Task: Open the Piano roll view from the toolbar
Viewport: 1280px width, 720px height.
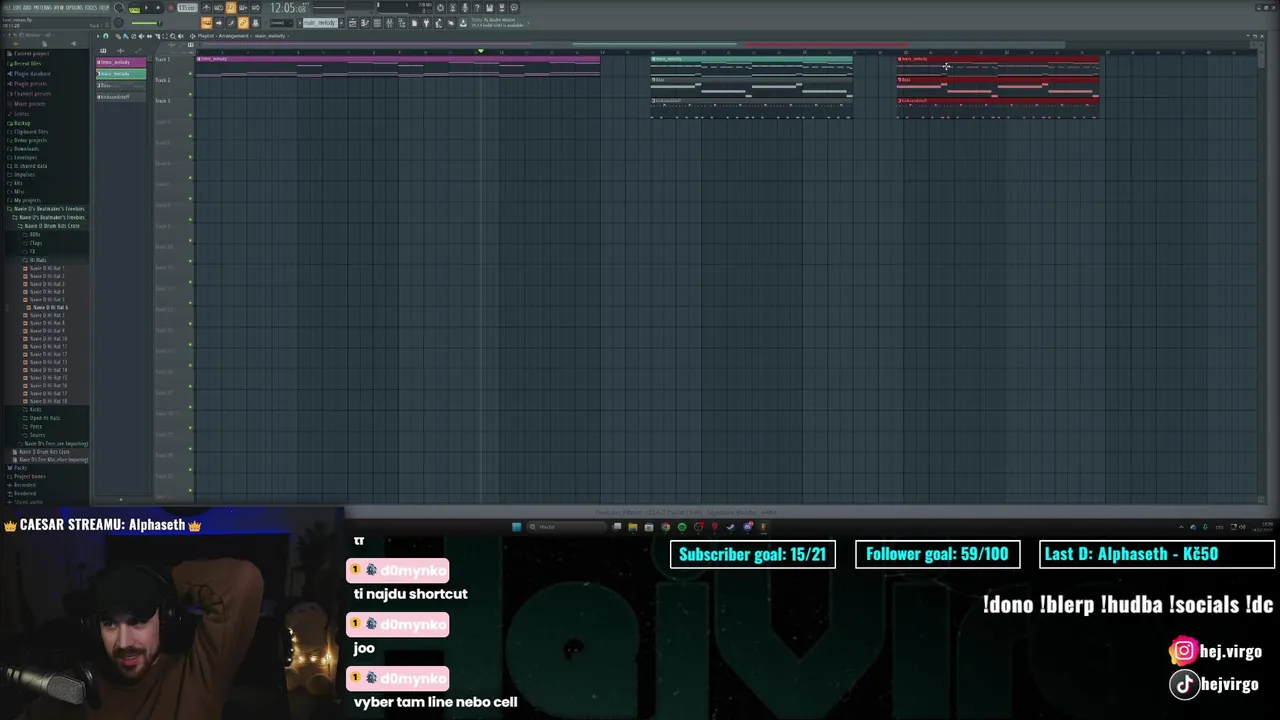Action: 364,22
